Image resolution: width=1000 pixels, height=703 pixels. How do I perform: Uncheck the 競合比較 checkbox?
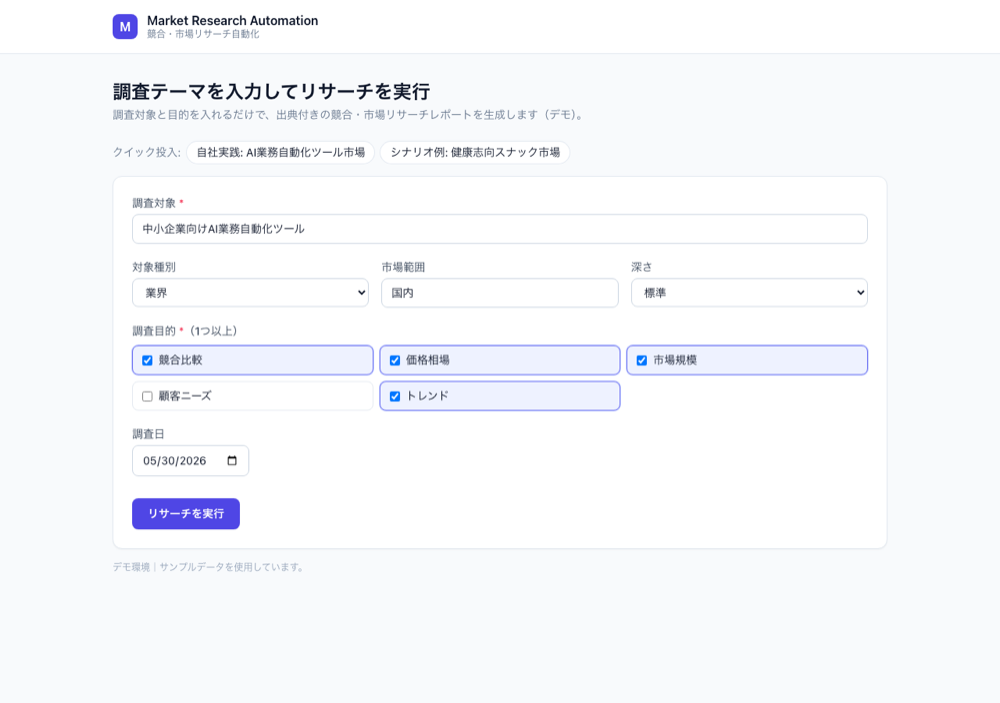[x=147, y=360]
